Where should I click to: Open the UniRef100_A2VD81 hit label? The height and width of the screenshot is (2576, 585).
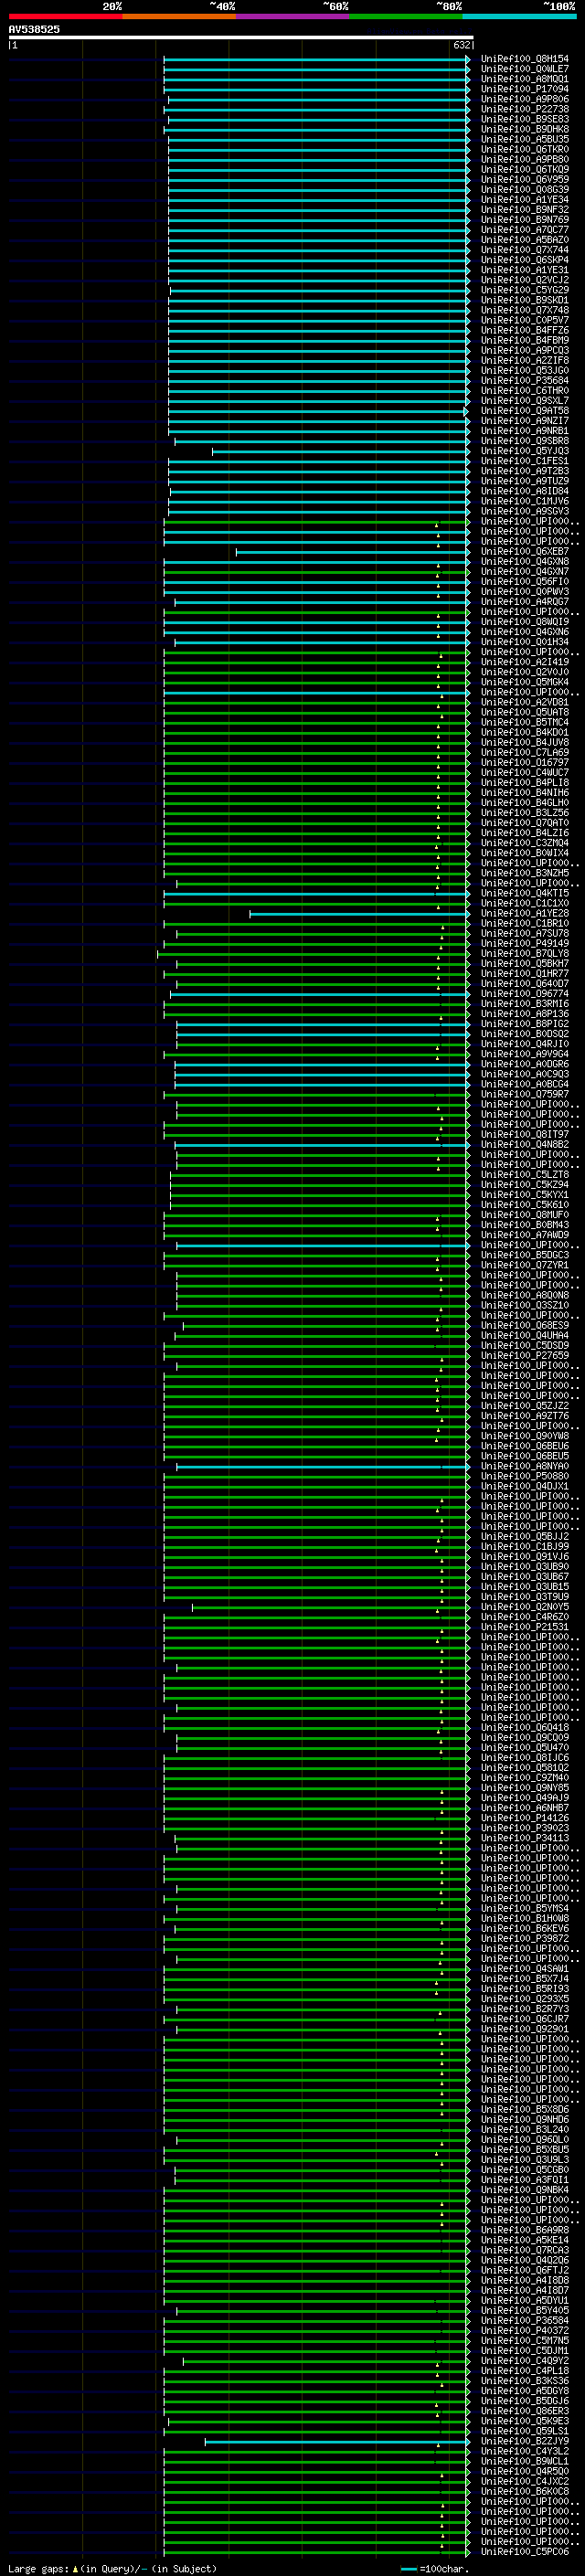(x=525, y=702)
